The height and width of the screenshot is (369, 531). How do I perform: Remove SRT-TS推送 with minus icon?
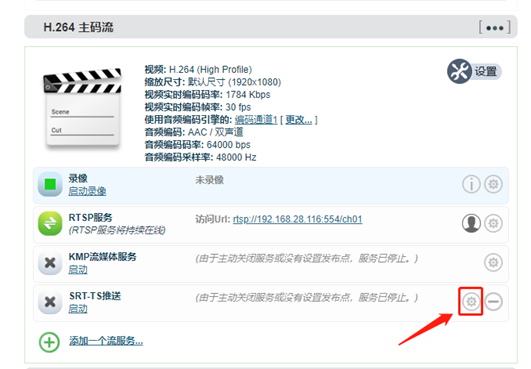[493, 301]
